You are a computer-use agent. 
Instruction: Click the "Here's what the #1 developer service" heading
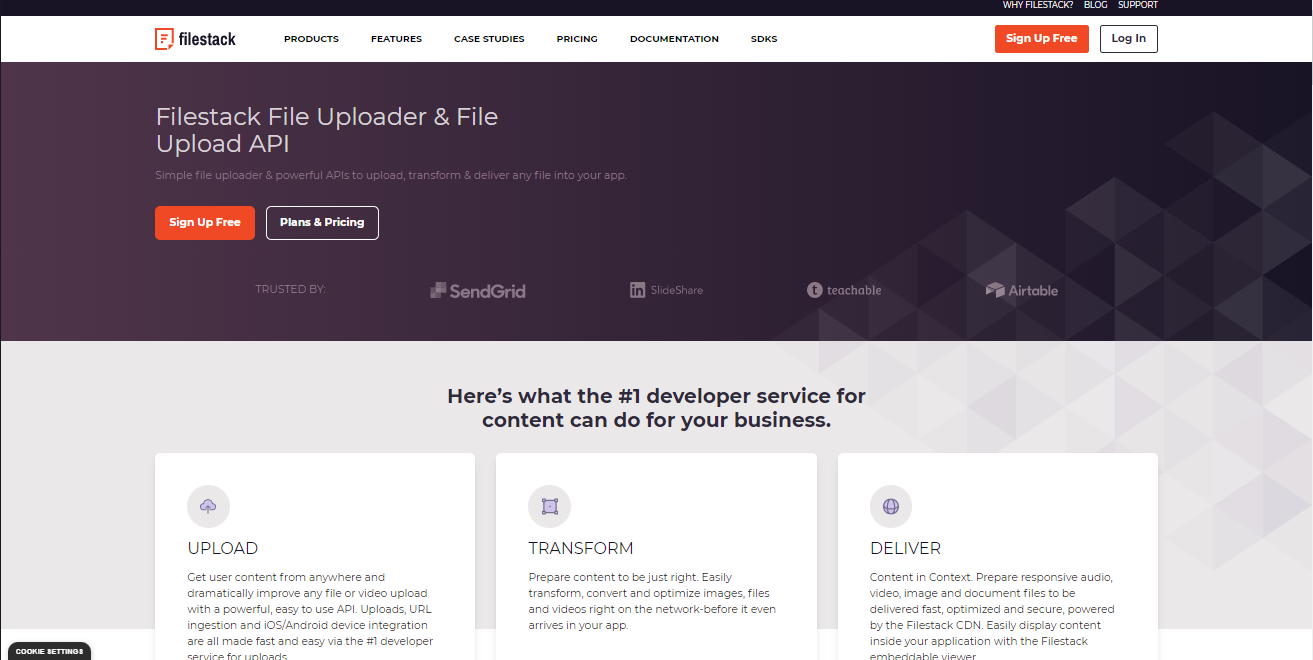[656, 408]
